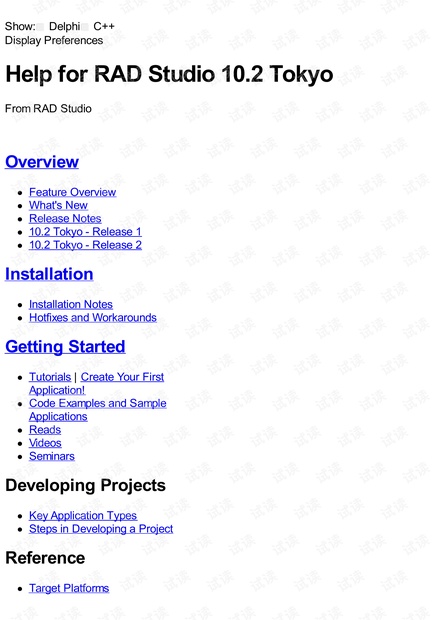Screen dimensions: 440x620
Task: Select 10.2 Tokyo - Release 2 link
Action: coord(85,245)
